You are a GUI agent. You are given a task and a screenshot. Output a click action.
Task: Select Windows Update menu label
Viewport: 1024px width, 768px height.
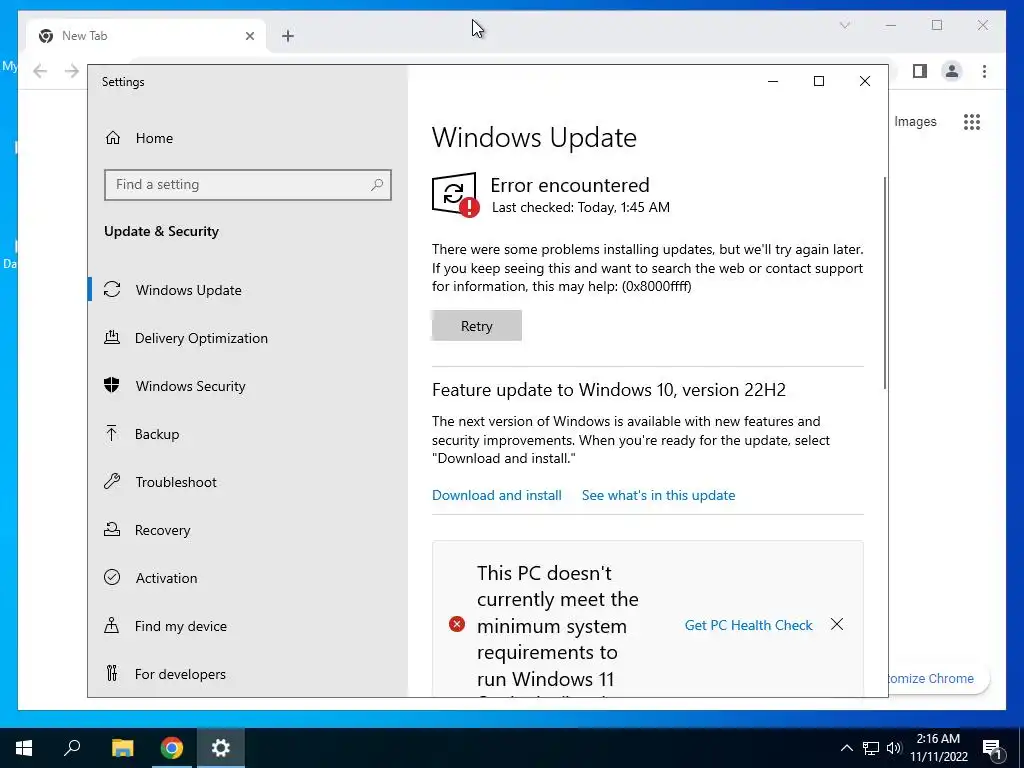click(x=189, y=290)
